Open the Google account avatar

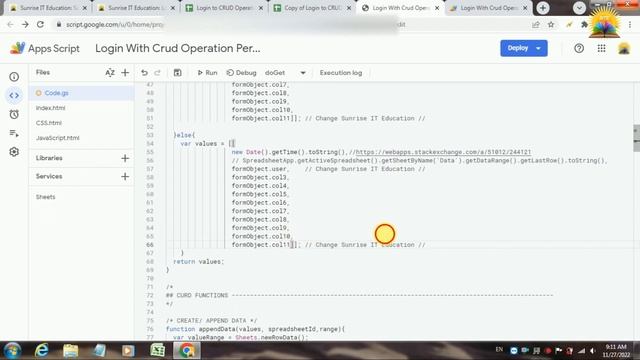coord(624,48)
